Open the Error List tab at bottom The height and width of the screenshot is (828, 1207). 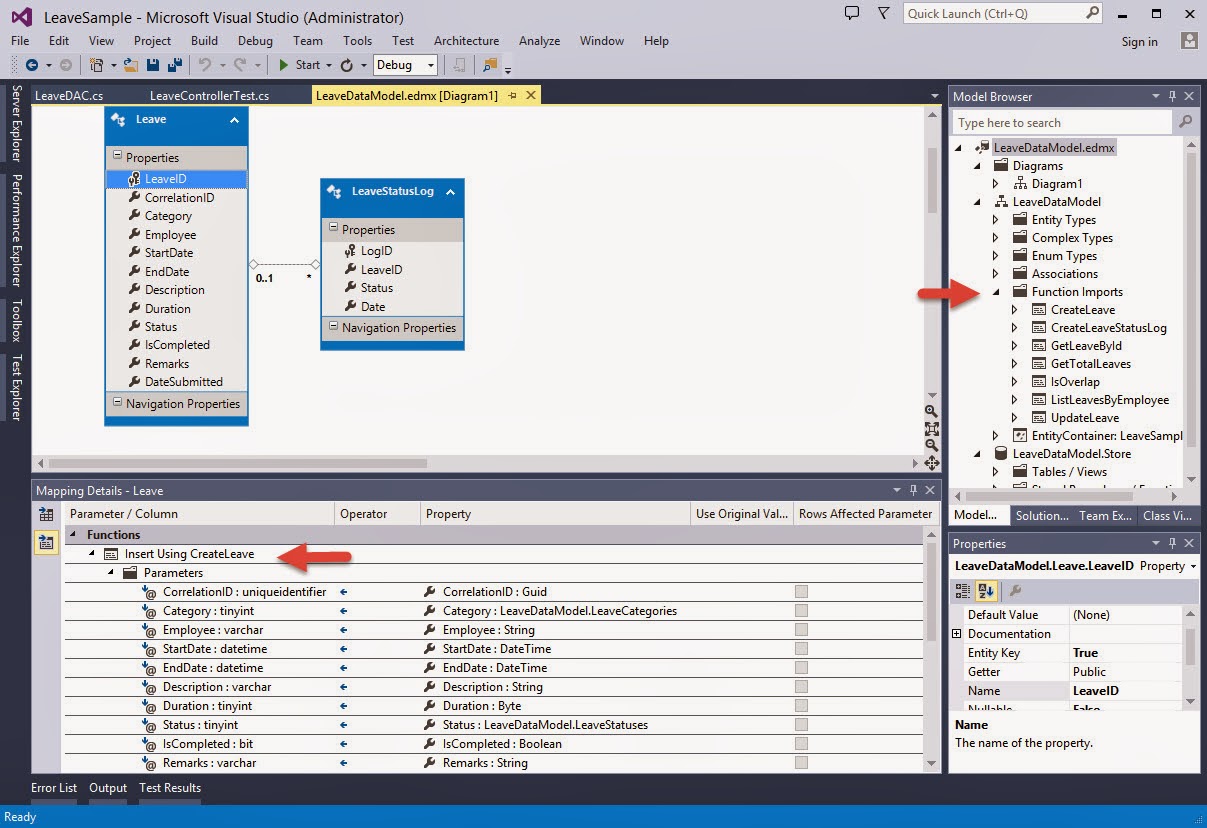(54, 788)
